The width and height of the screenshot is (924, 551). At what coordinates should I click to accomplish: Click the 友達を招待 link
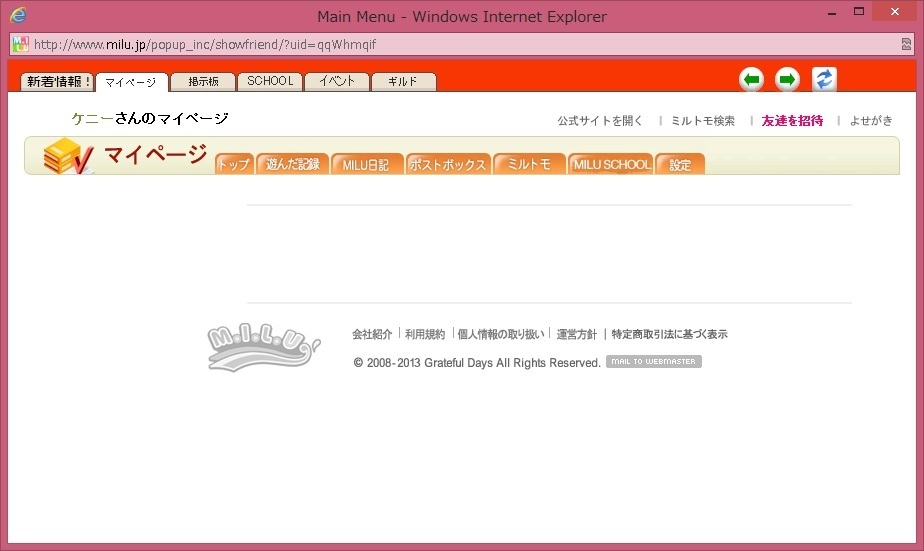[x=792, y=121]
